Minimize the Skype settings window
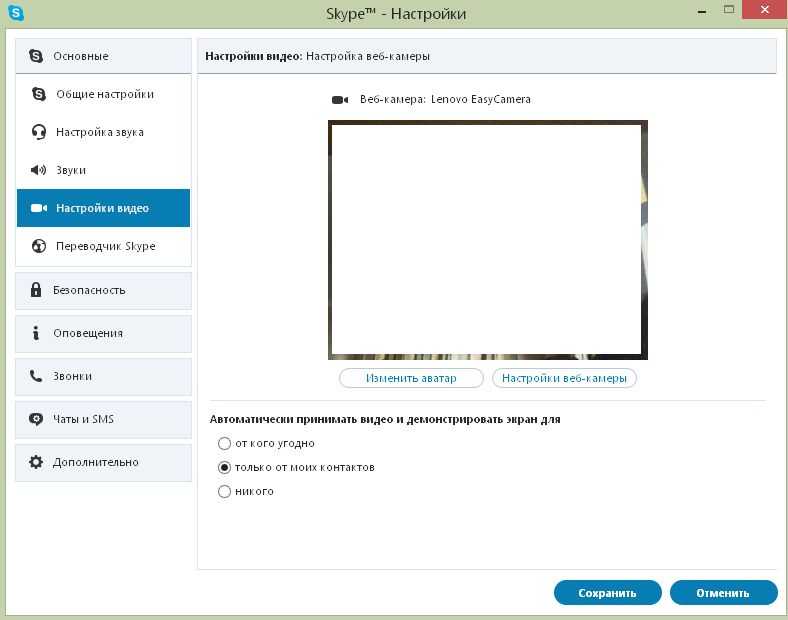The image size is (788, 620). click(x=702, y=11)
